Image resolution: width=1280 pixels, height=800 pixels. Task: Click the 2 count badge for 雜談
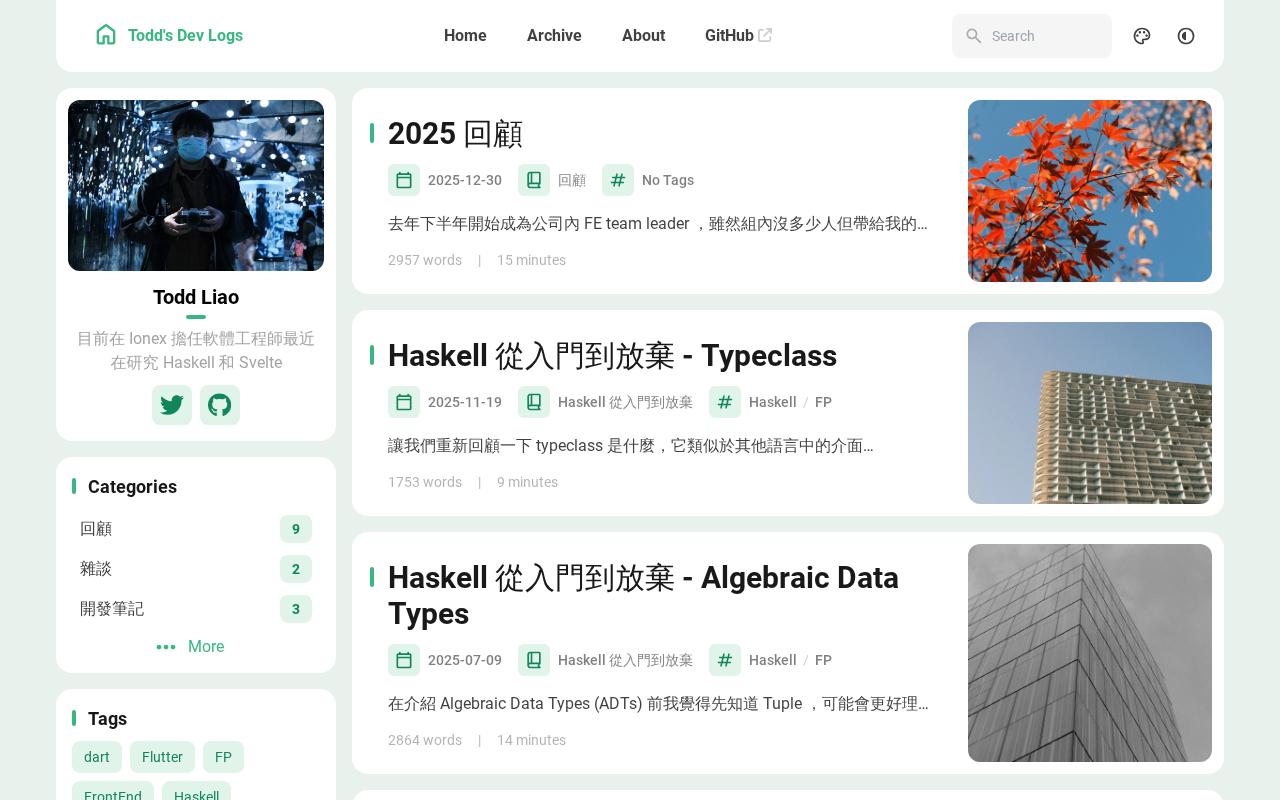296,569
